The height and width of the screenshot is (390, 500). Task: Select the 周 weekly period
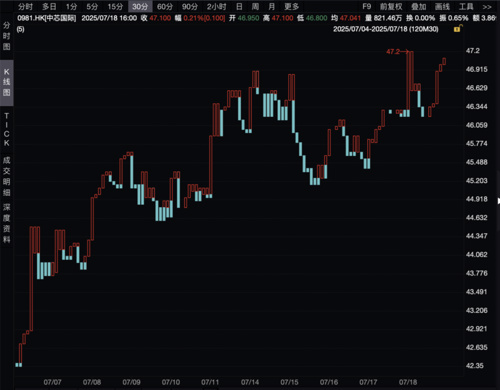[255, 6]
